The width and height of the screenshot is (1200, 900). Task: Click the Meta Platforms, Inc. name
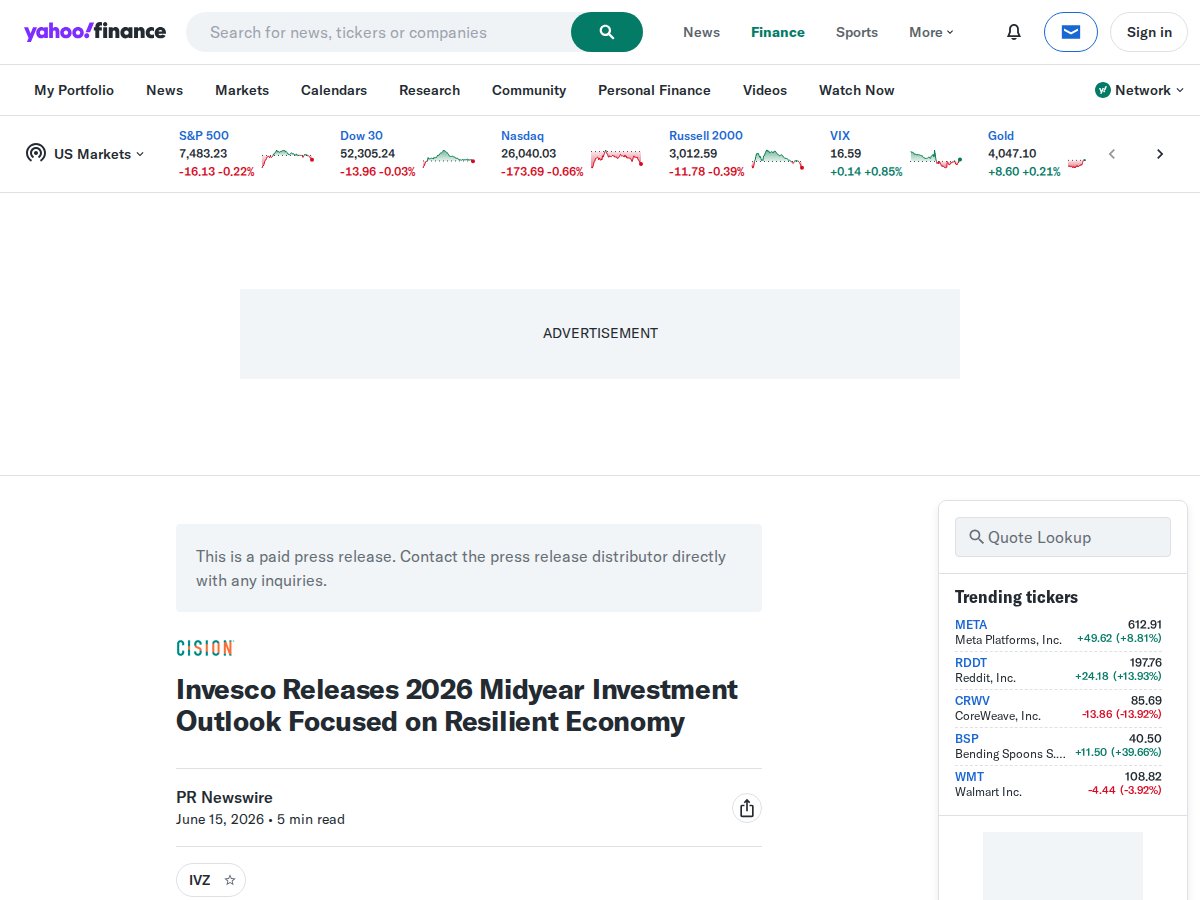1008,640
